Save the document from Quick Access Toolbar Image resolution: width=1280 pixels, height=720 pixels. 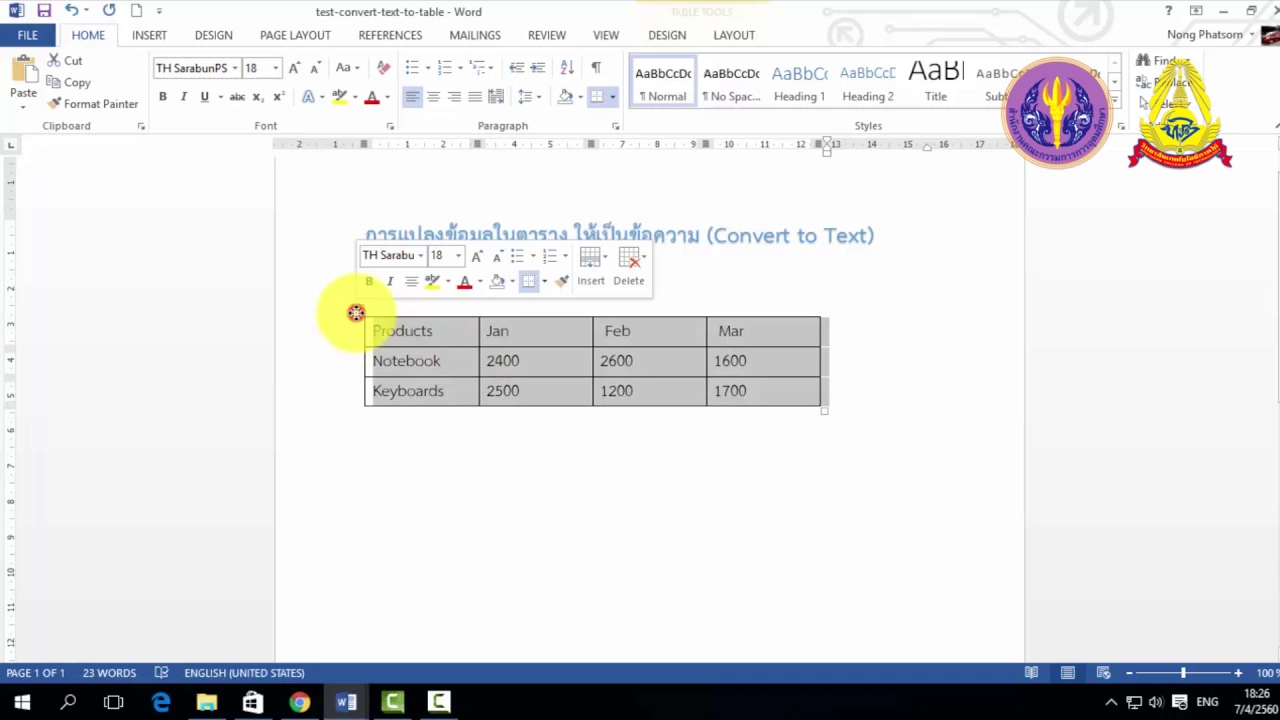coord(44,11)
